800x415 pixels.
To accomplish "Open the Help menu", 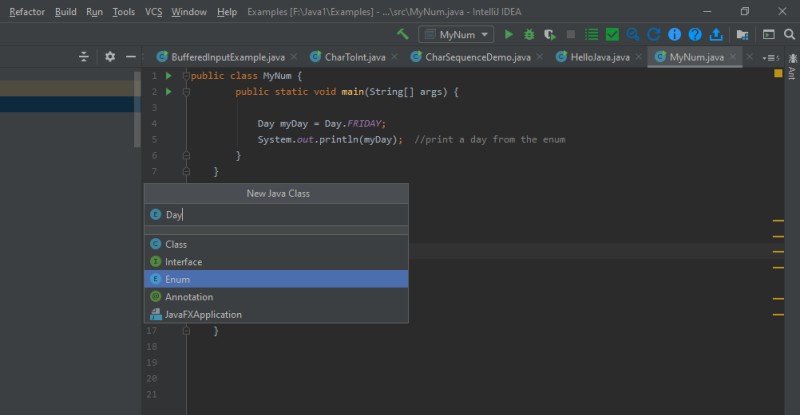I will (x=227, y=11).
